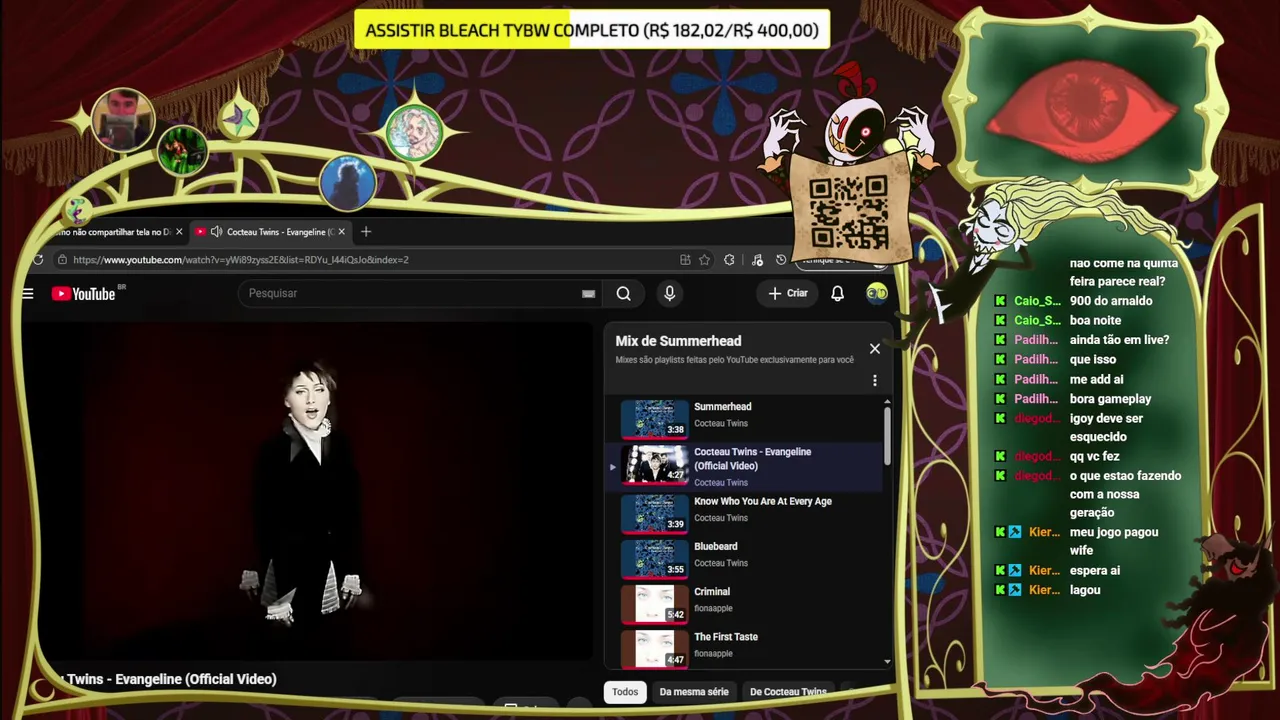The image size is (1280, 720).
Task: Click the YouTube URL in the address bar
Action: (240, 260)
